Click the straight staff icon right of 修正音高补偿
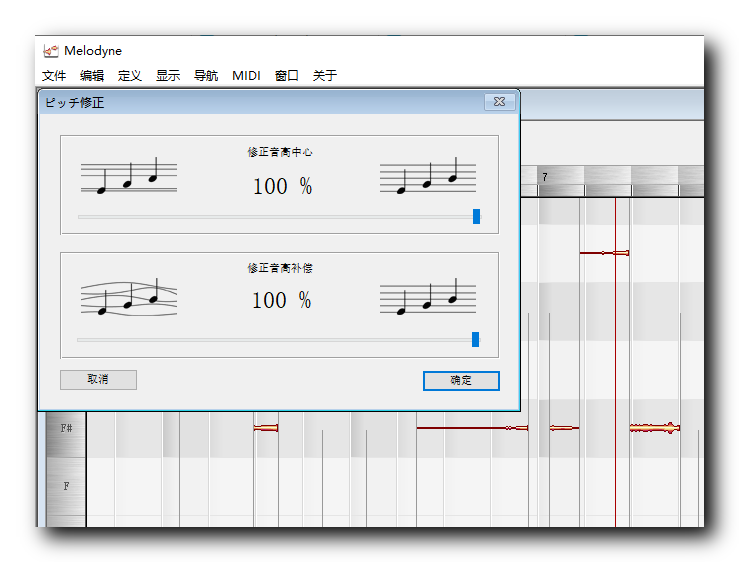Image resolution: width=739 pixels, height=562 pixels. point(428,297)
